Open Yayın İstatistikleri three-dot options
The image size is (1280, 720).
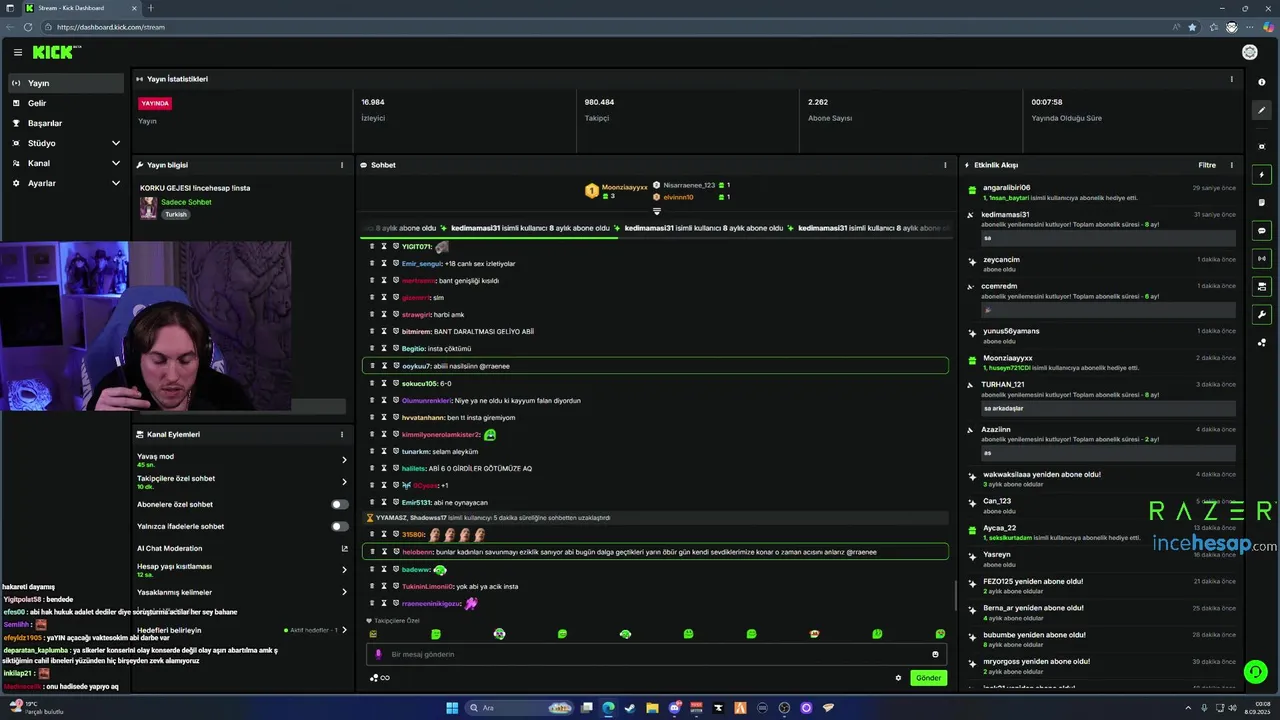[1231, 79]
